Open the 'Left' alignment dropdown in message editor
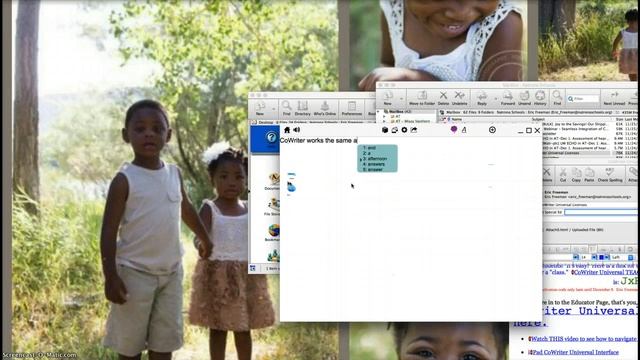 point(622,257)
